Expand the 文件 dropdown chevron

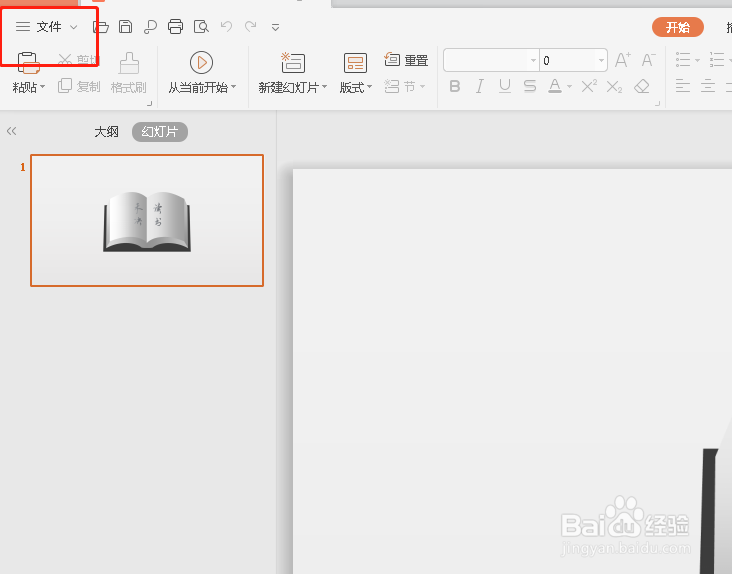click(x=73, y=27)
